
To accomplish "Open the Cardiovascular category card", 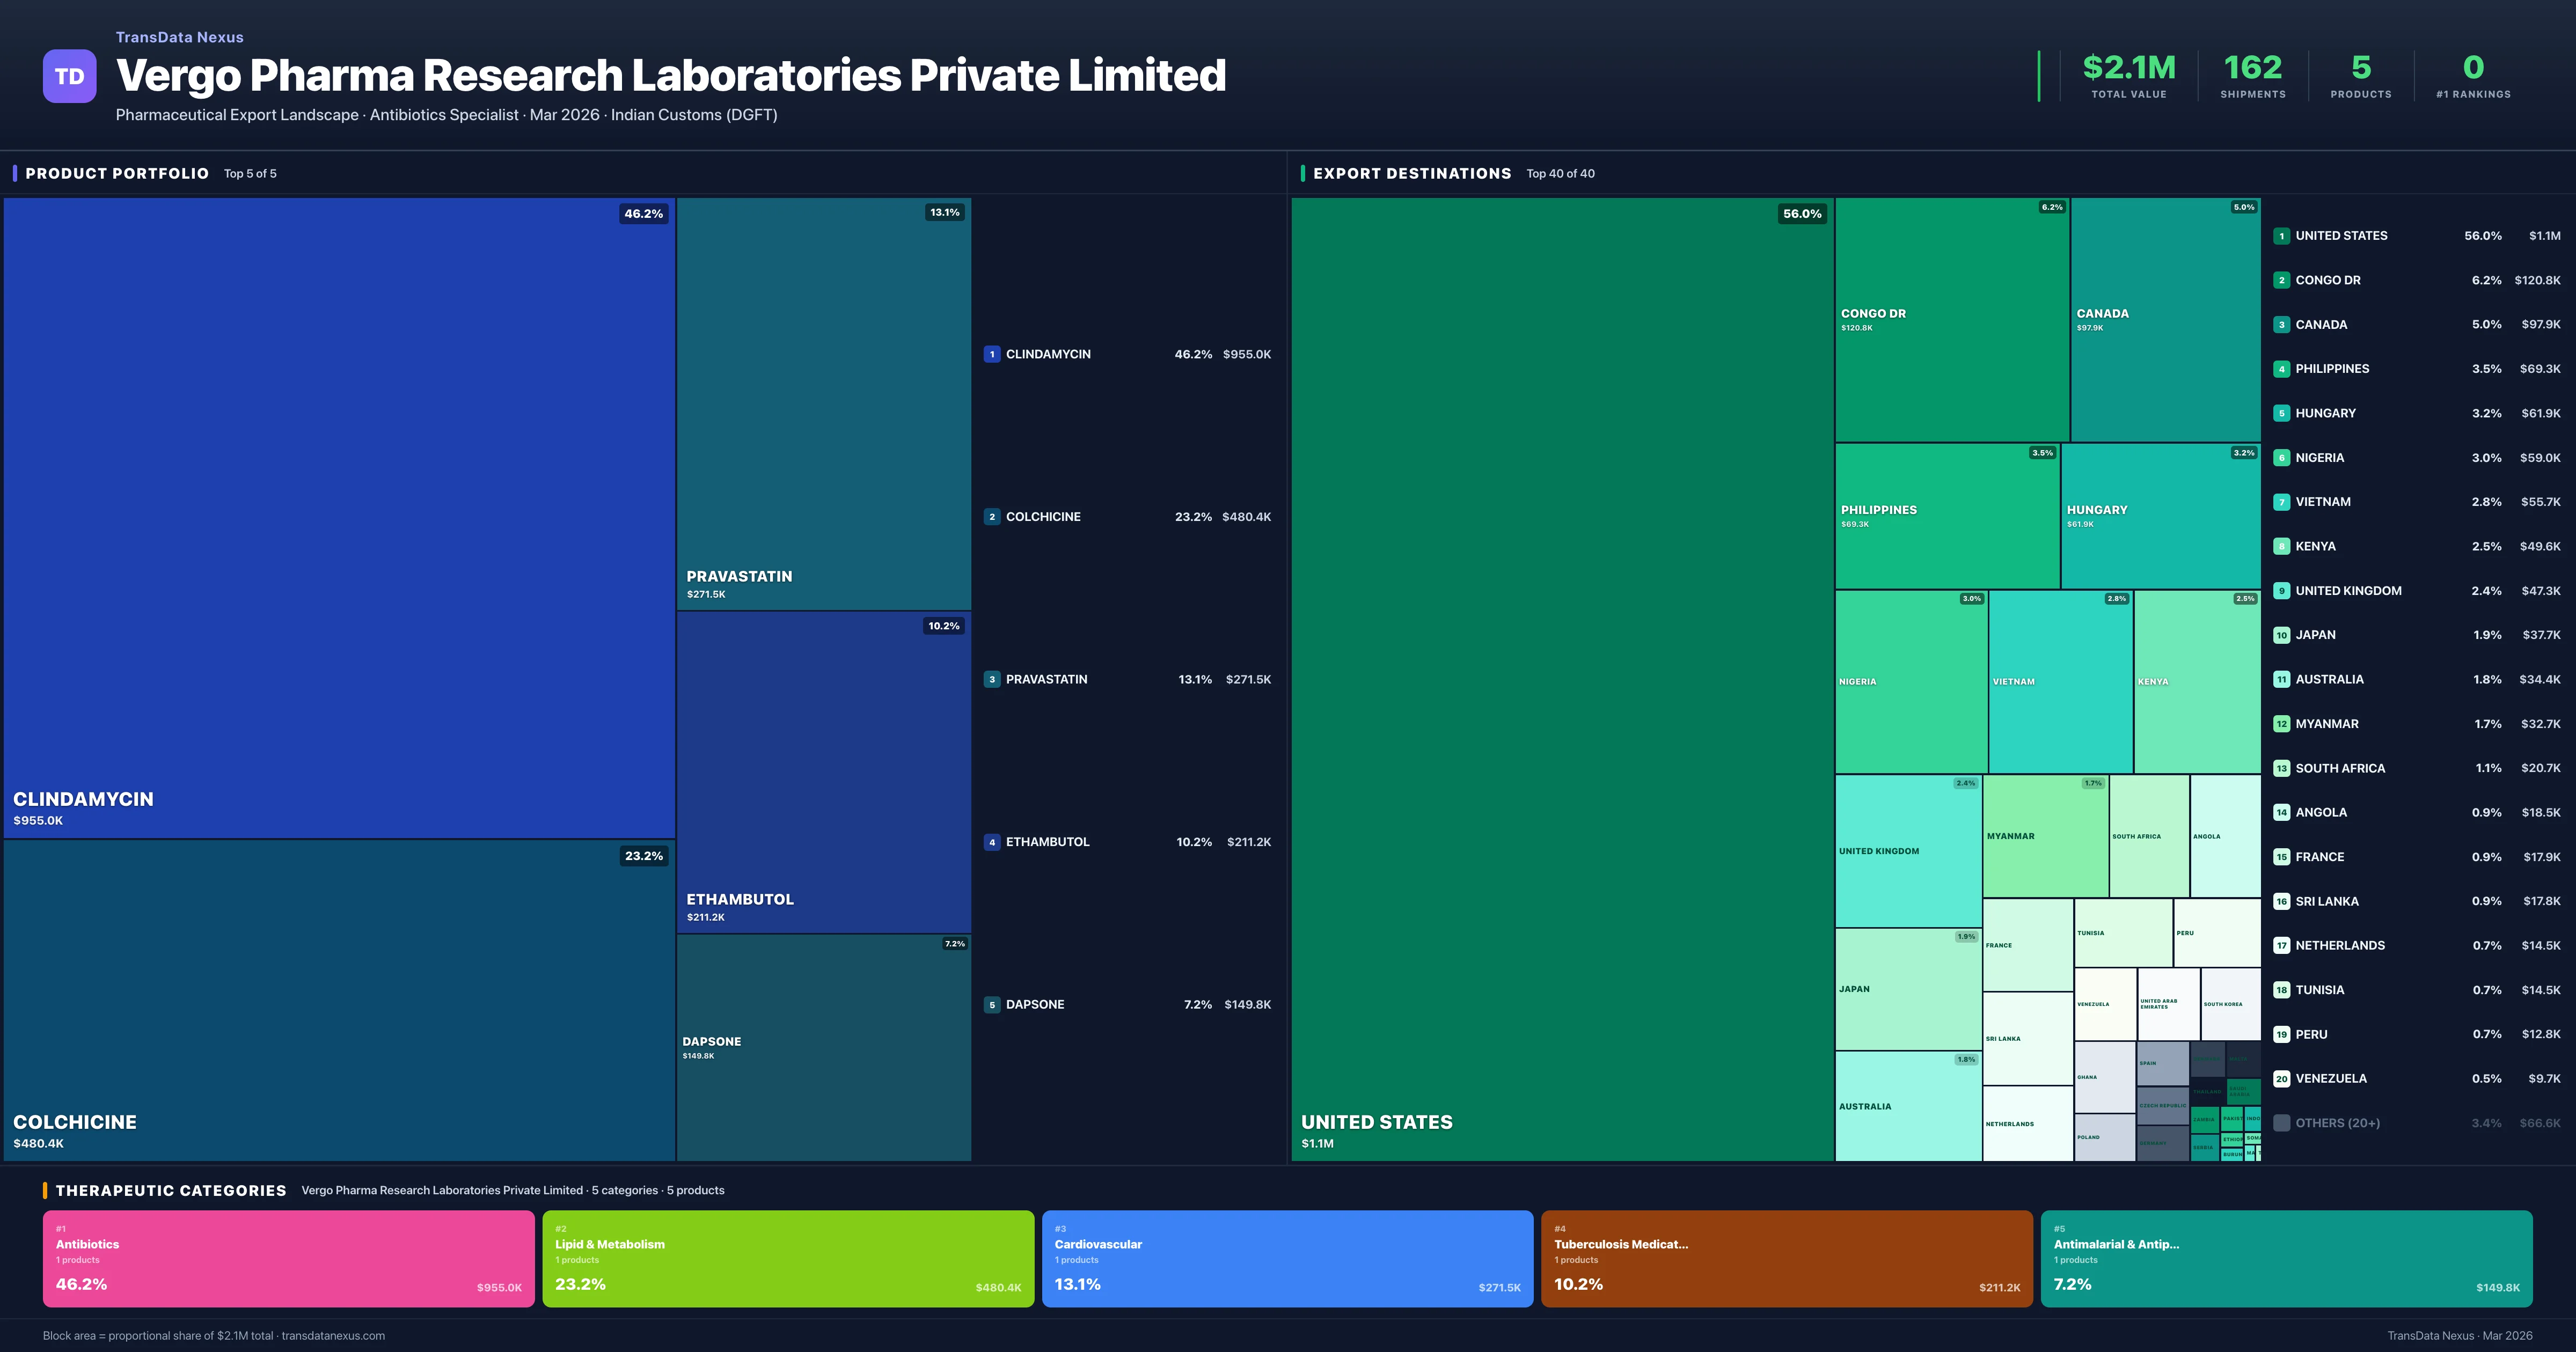I will [x=1287, y=1258].
